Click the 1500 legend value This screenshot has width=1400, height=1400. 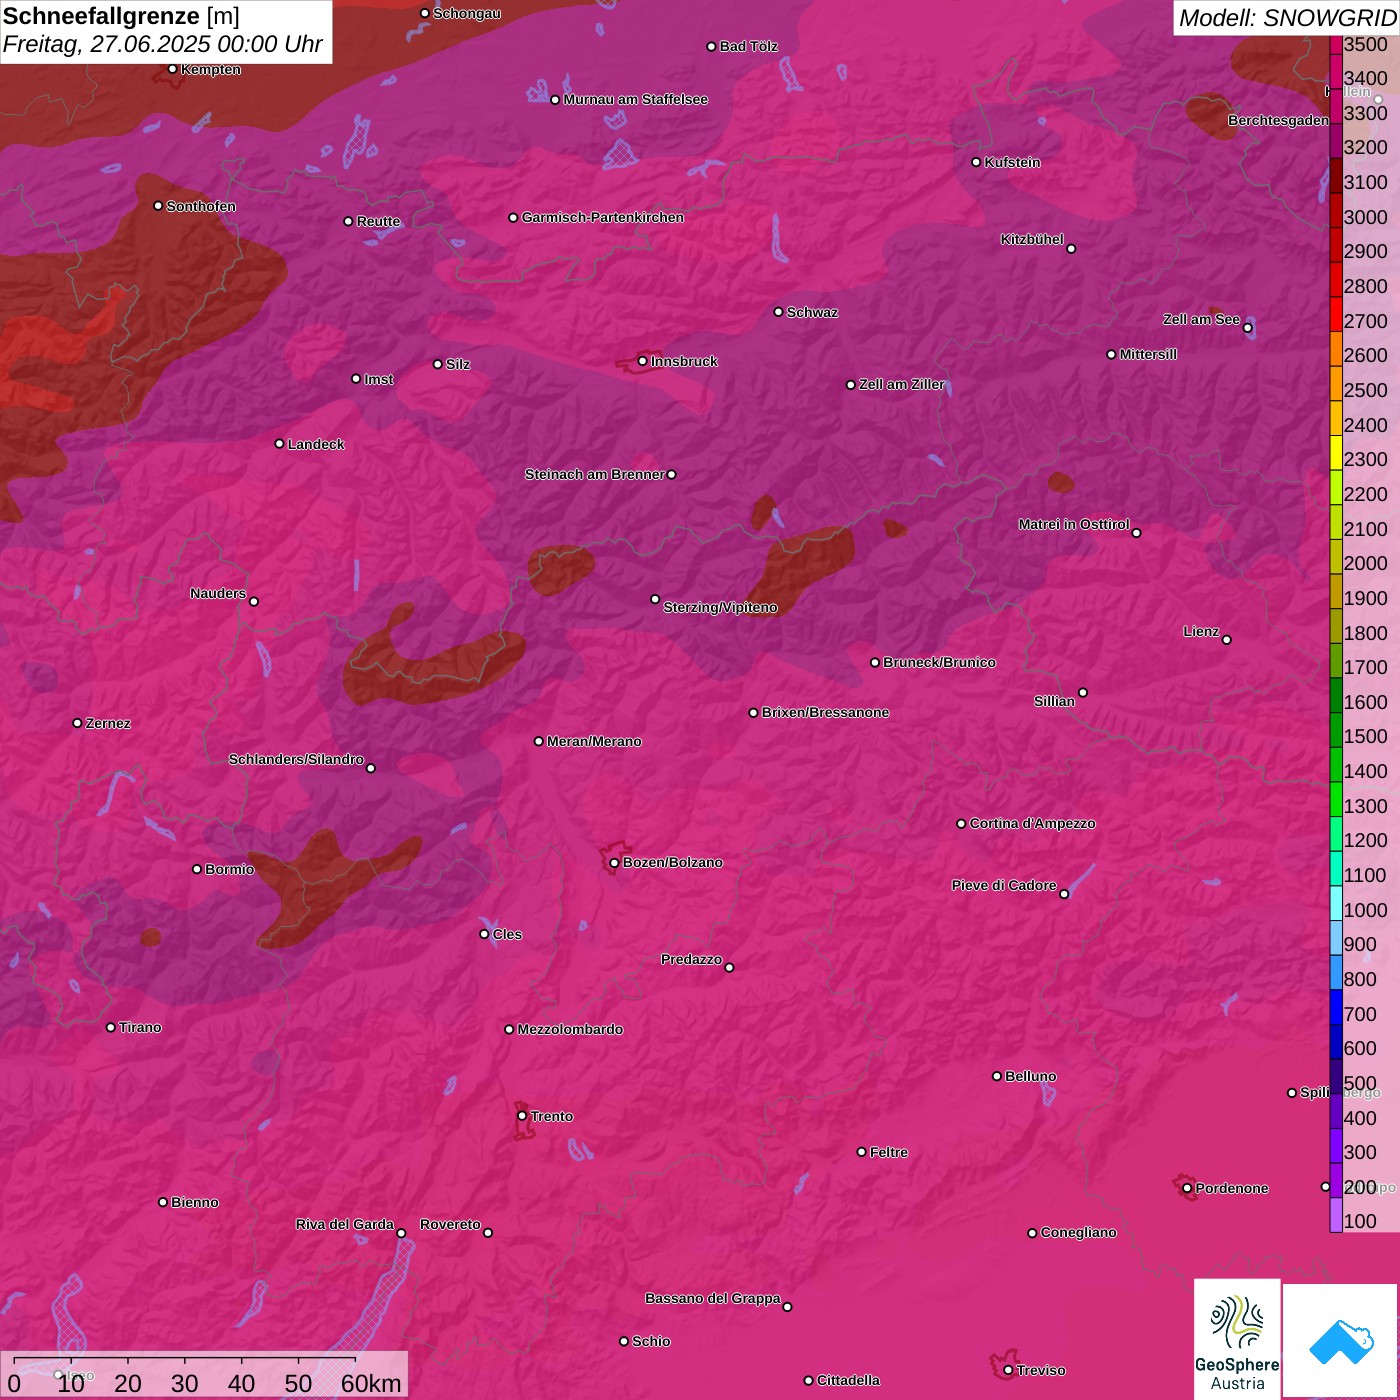[1366, 736]
